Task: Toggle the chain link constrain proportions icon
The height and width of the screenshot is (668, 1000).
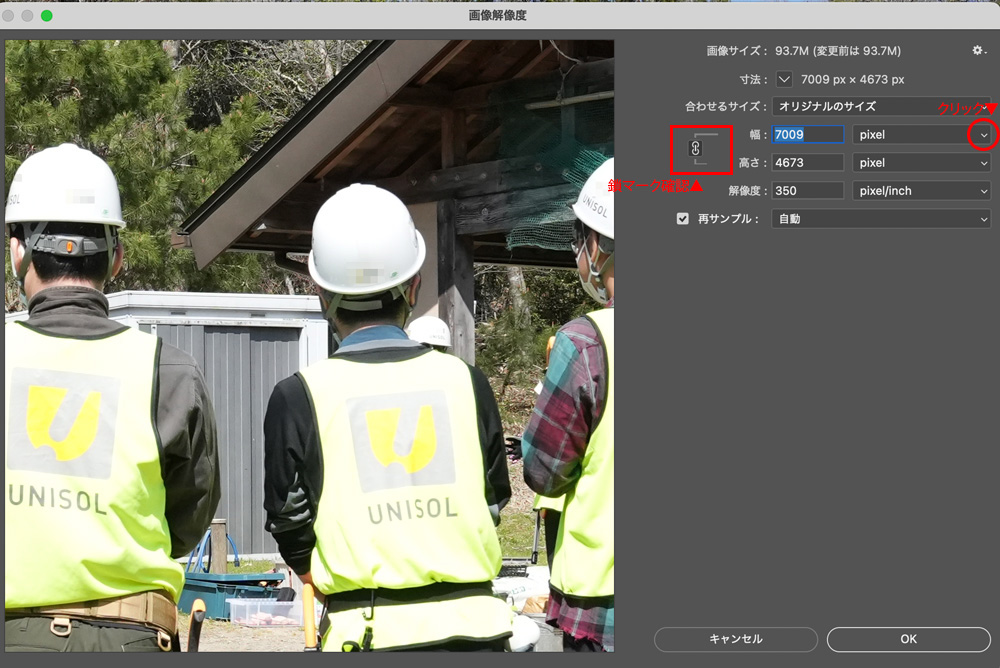Action: click(696, 149)
